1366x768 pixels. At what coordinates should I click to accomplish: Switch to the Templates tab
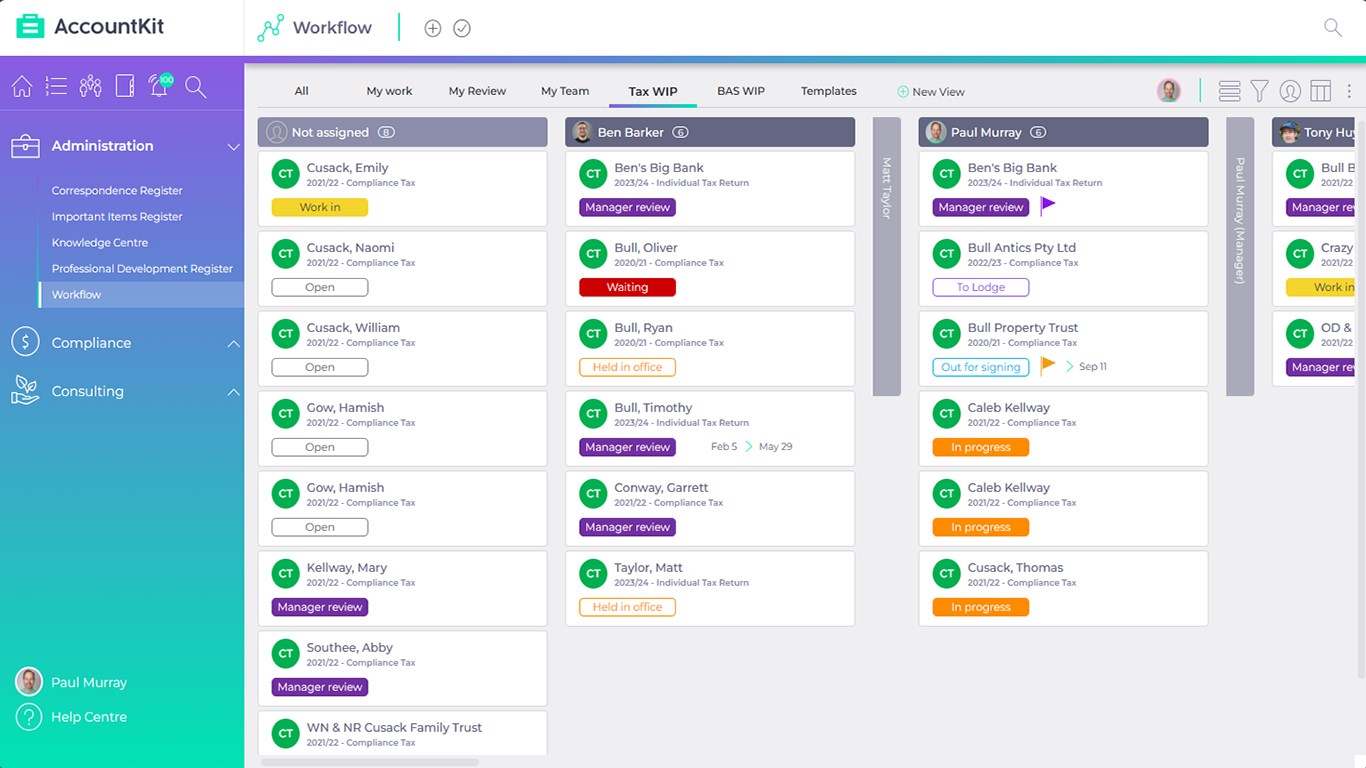pos(829,91)
